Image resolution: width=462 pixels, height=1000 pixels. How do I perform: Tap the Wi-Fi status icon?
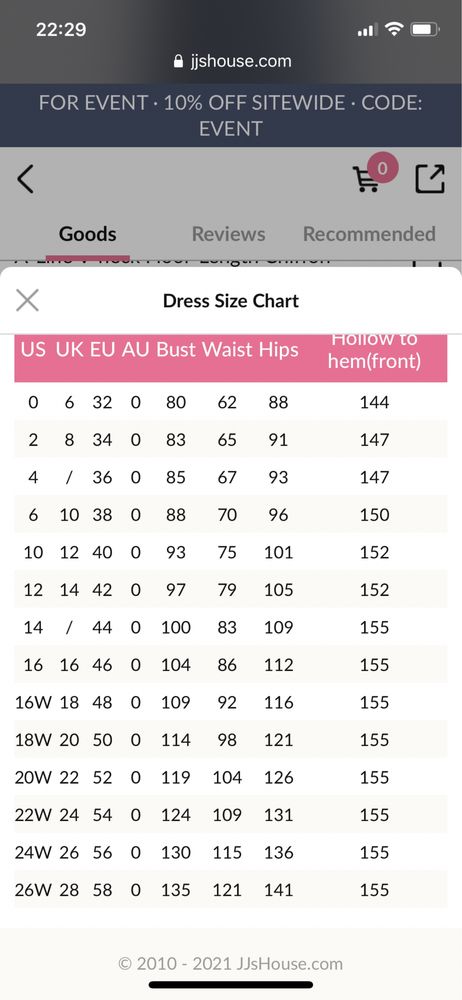395,29
